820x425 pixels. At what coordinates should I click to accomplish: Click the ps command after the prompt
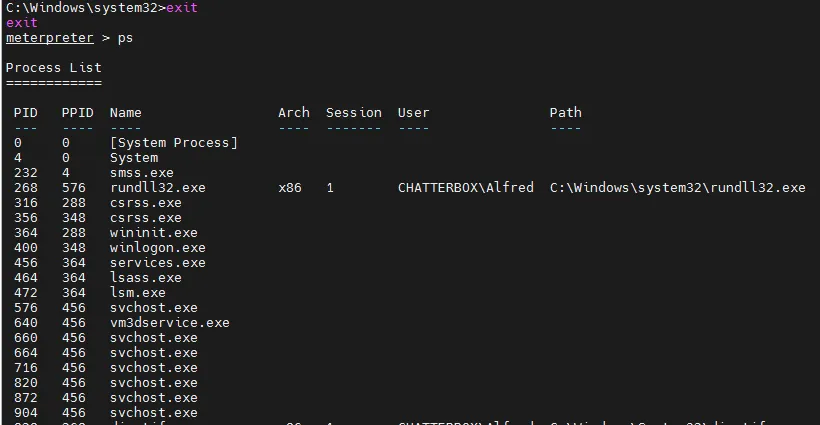tap(125, 38)
